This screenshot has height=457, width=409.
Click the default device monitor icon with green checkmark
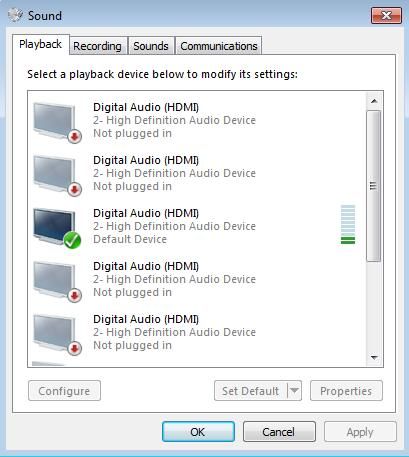tap(57, 229)
